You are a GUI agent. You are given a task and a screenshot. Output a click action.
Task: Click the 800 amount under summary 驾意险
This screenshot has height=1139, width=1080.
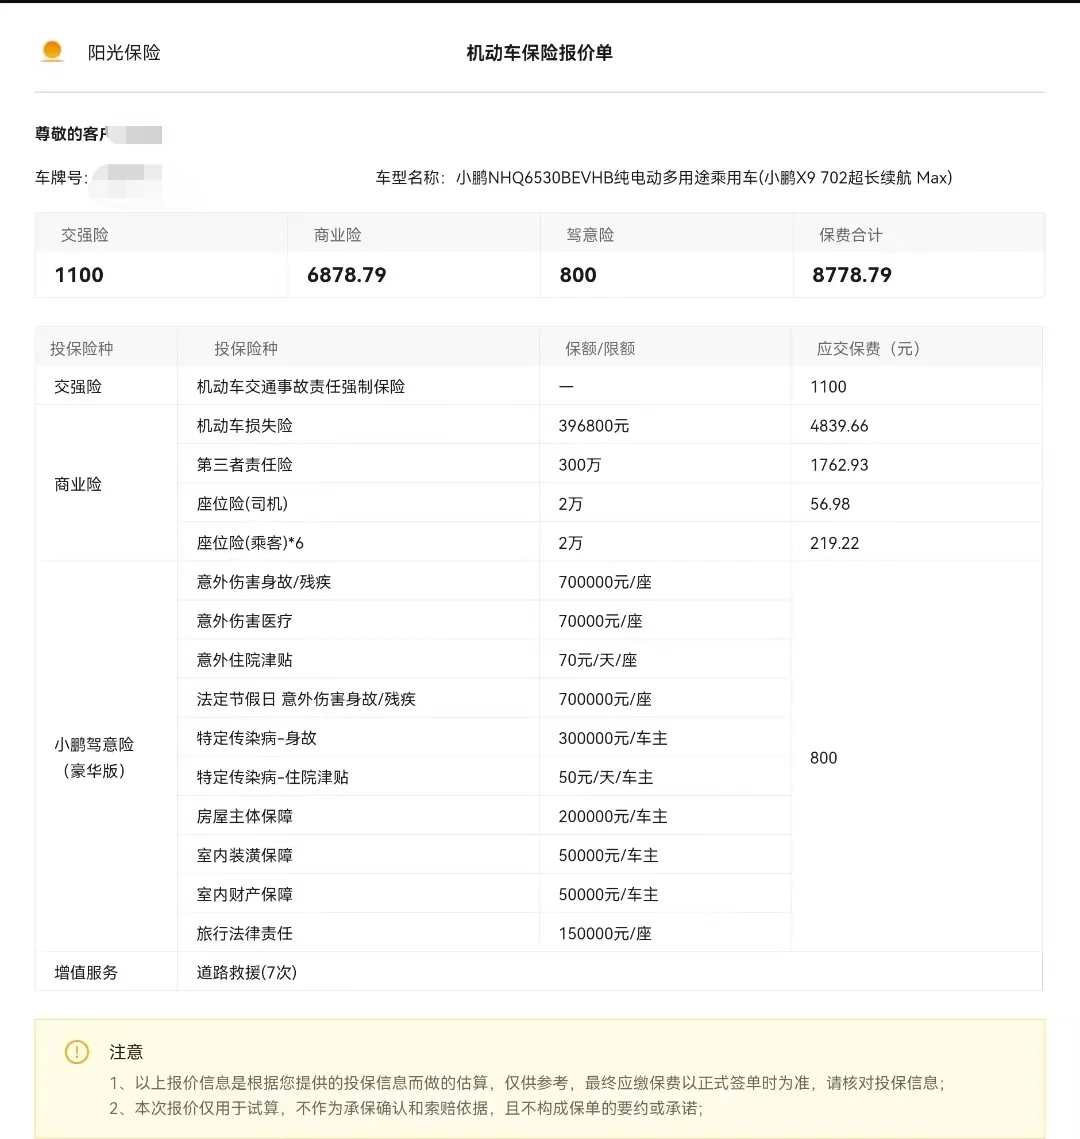click(x=578, y=275)
